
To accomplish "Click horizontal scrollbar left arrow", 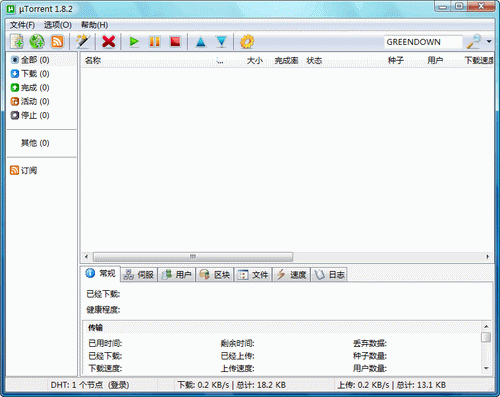I will (x=86, y=257).
